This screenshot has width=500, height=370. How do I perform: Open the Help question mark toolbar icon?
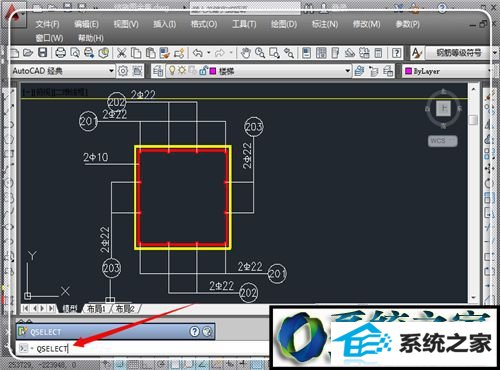click(x=396, y=53)
